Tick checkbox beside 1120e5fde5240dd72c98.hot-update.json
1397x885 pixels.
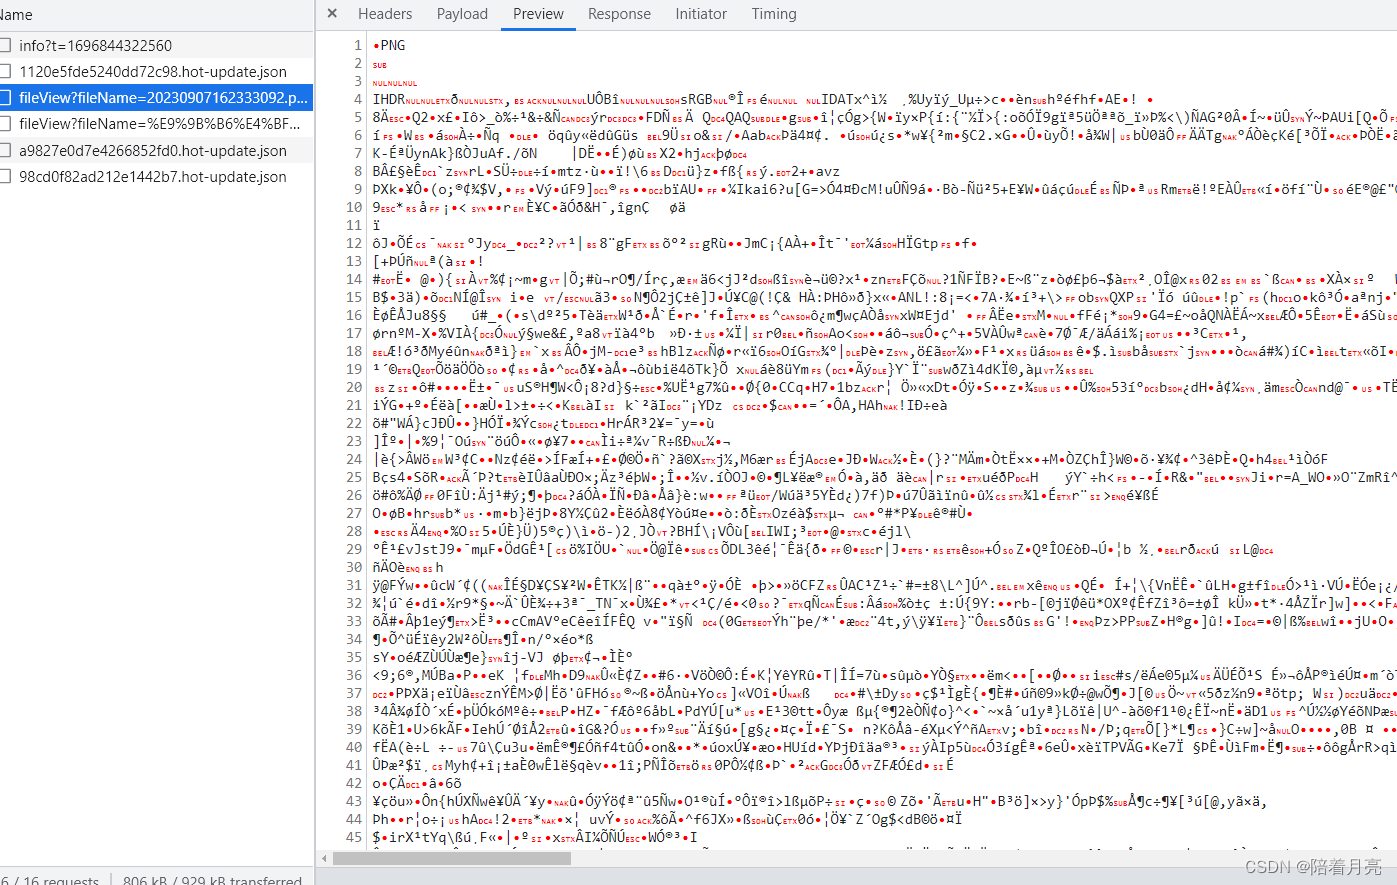tap(5, 72)
